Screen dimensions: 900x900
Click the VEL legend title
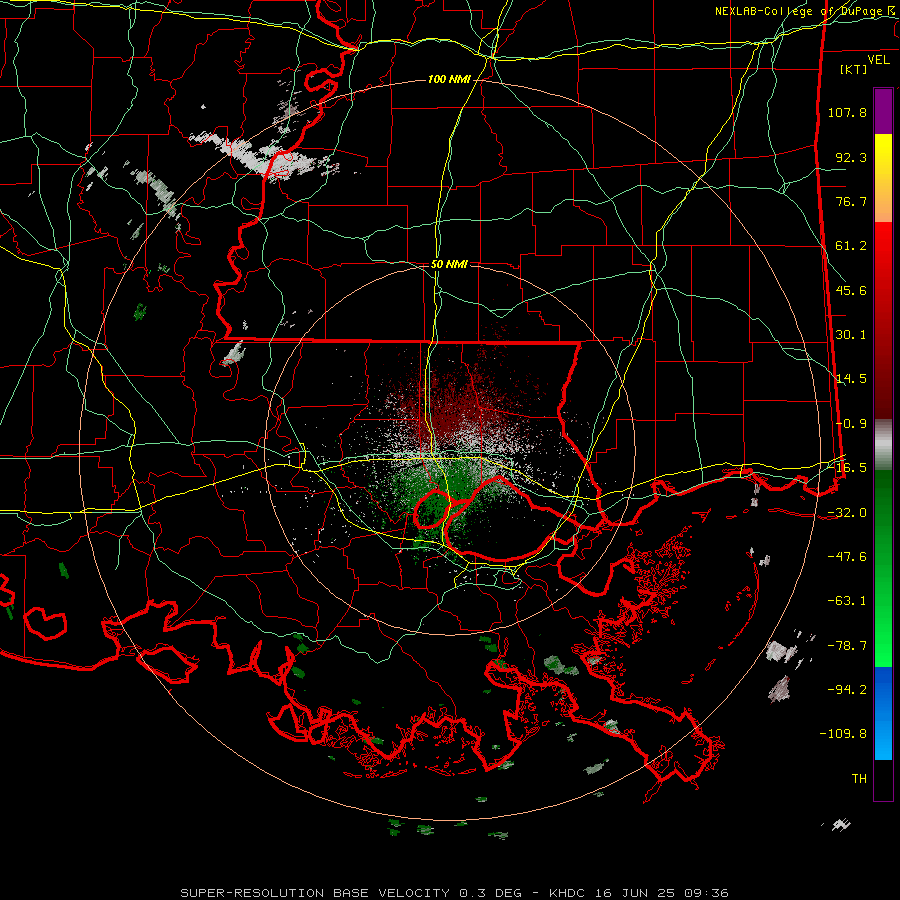coord(878,60)
